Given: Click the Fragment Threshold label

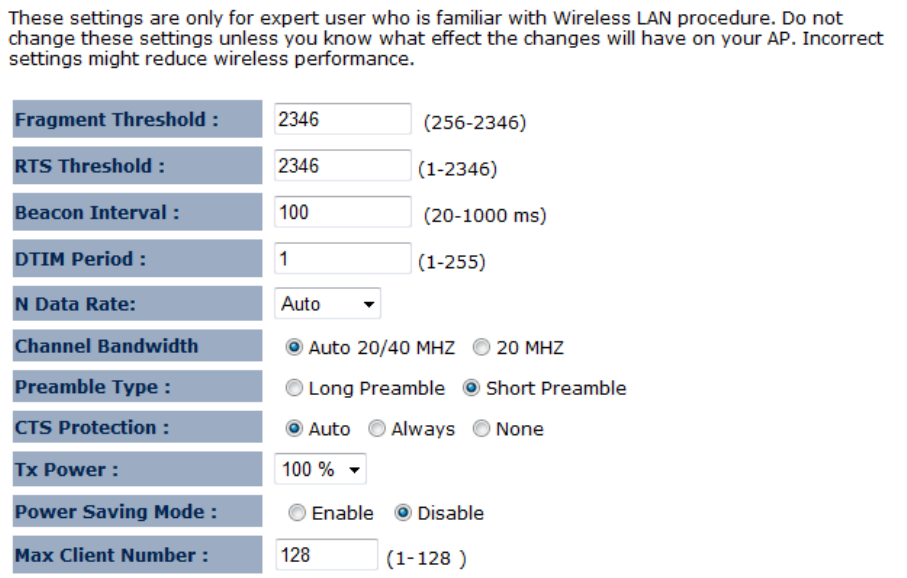Looking at the screenshot, I should 116,120.
